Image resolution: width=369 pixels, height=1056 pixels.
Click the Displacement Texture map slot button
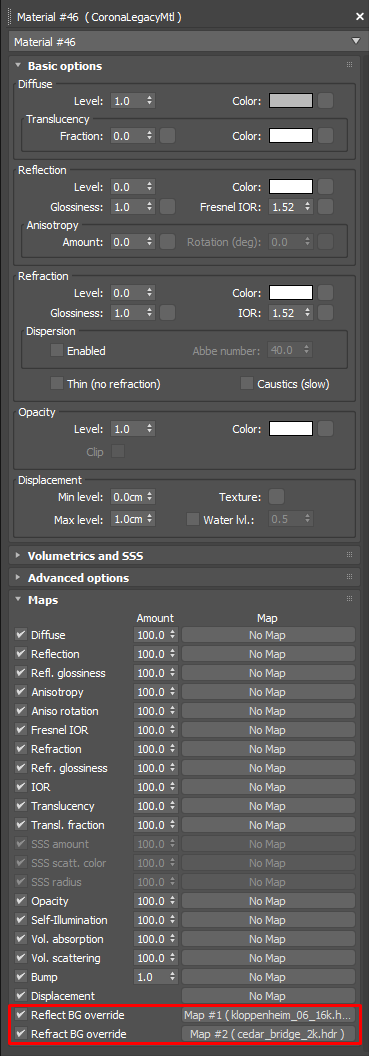[x=277, y=497]
